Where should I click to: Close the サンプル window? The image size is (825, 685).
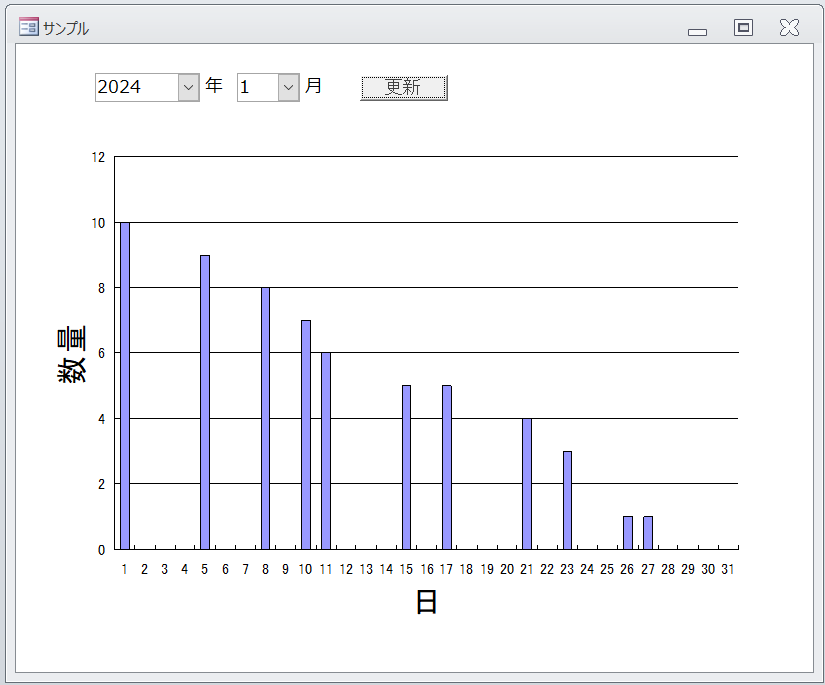click(789, 27)
